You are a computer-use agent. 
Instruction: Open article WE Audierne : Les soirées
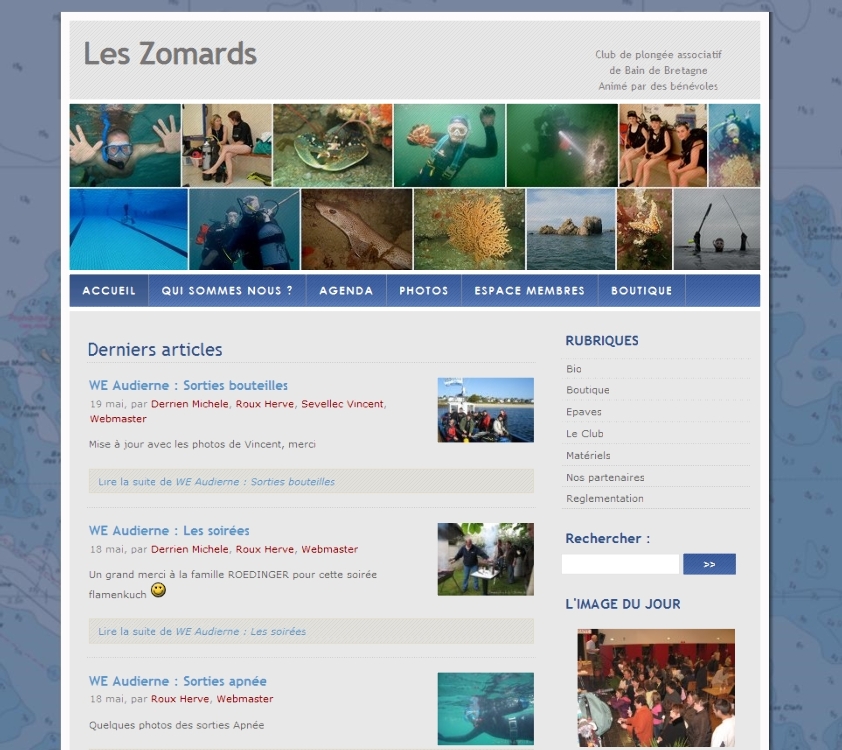point(169,530)
